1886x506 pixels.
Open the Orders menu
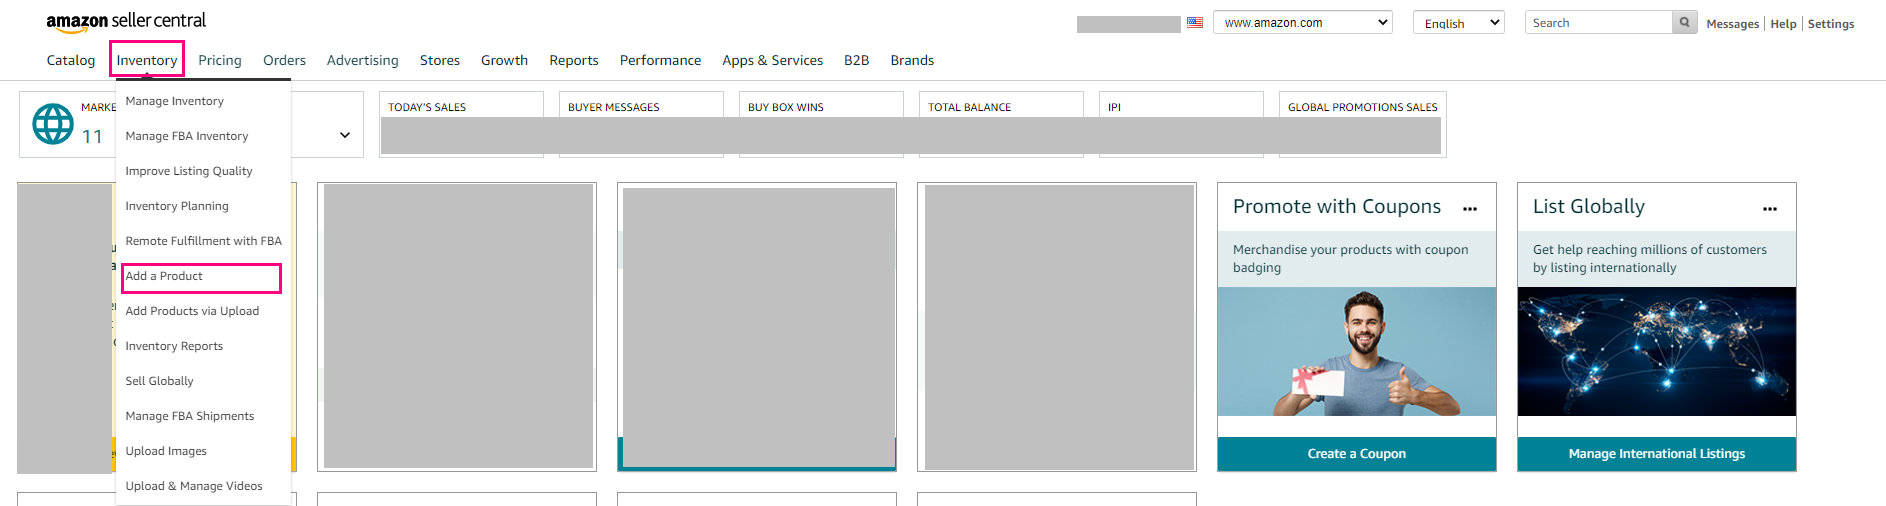coord(284,60)
